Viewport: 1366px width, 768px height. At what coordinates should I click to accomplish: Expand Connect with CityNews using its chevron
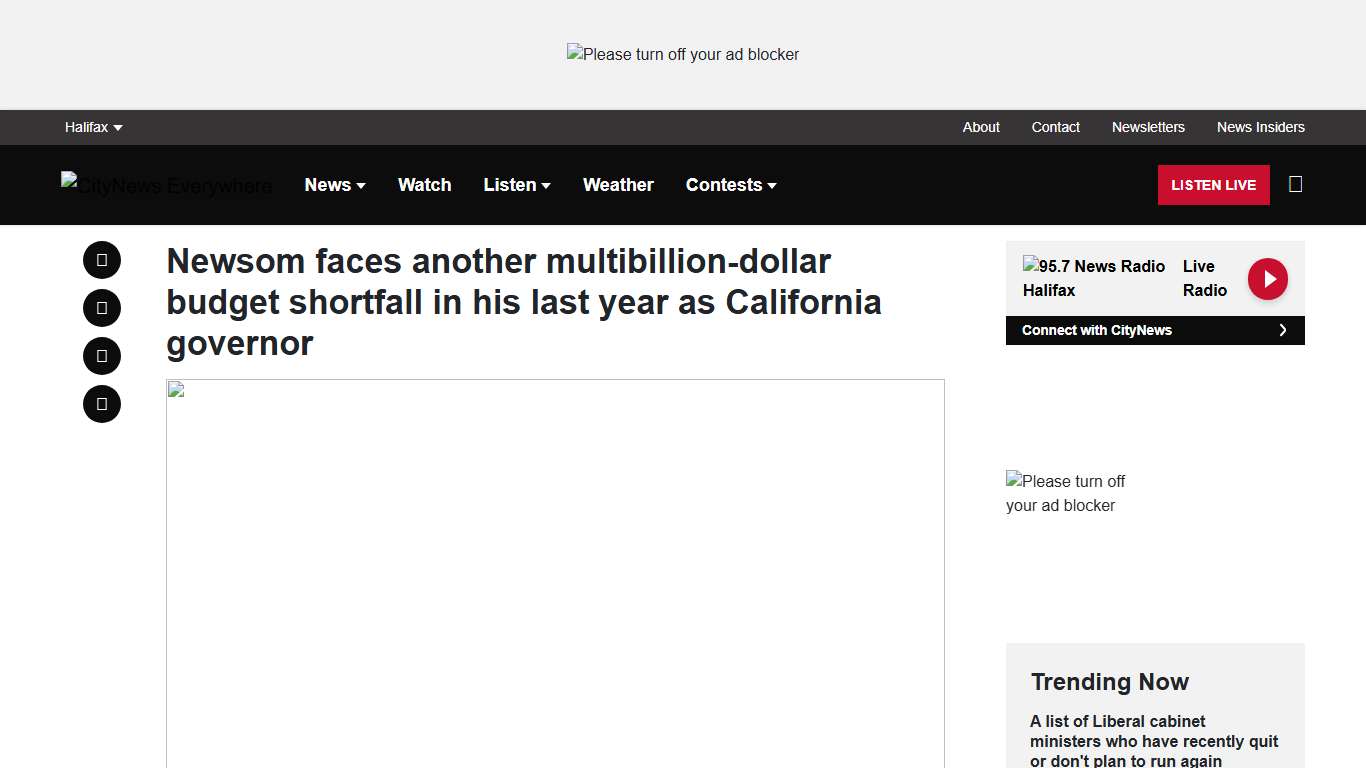1282,330
